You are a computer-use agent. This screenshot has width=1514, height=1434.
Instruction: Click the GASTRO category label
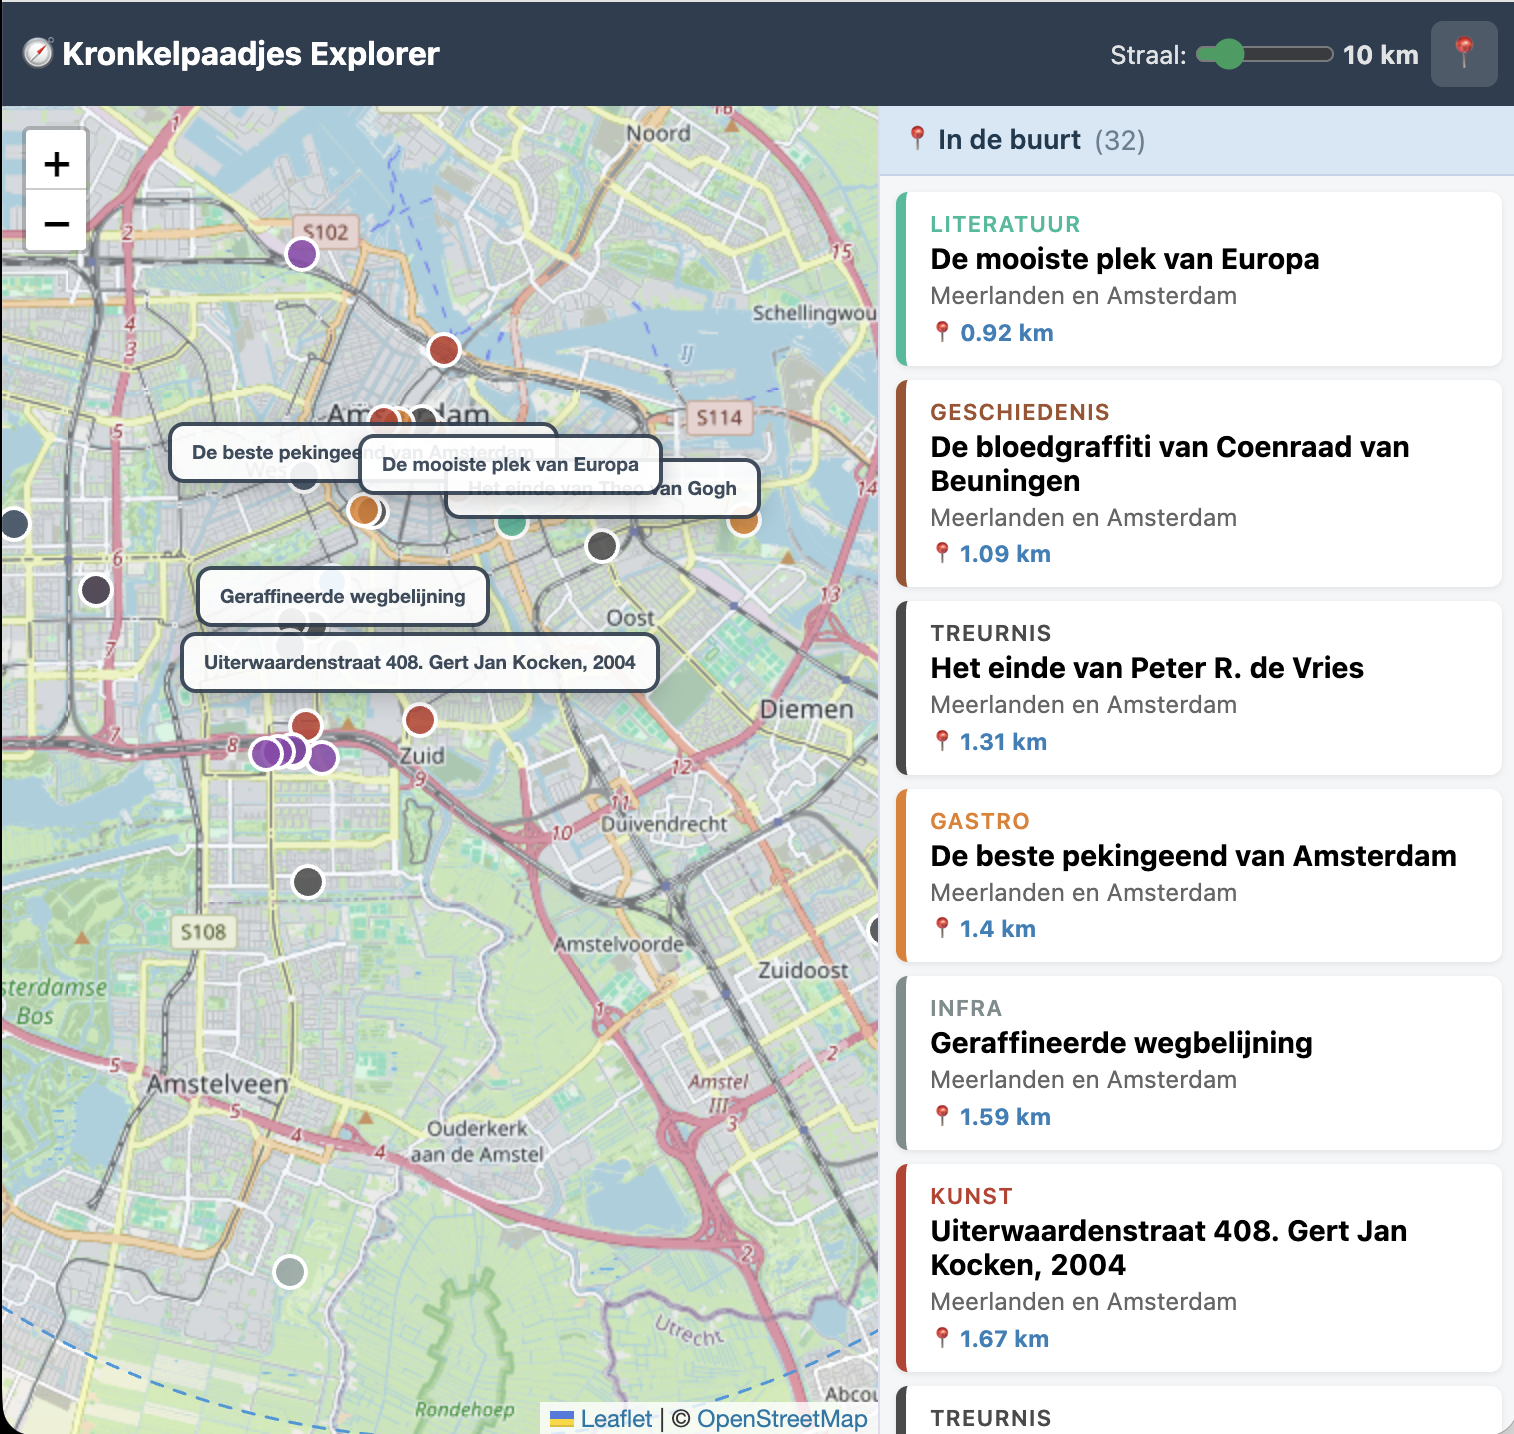tap(980, 821)
